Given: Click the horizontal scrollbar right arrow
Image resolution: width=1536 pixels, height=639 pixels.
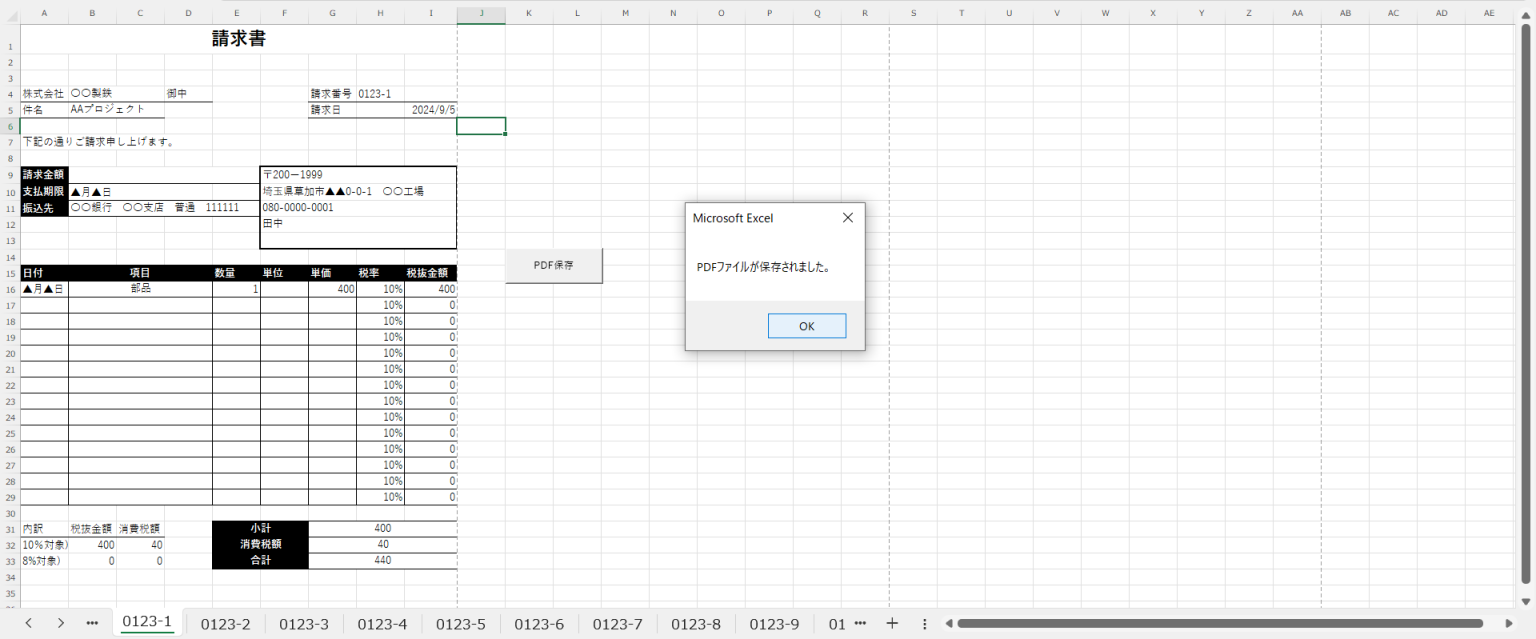Looking at the screenshot, I should coord(1509,623).
